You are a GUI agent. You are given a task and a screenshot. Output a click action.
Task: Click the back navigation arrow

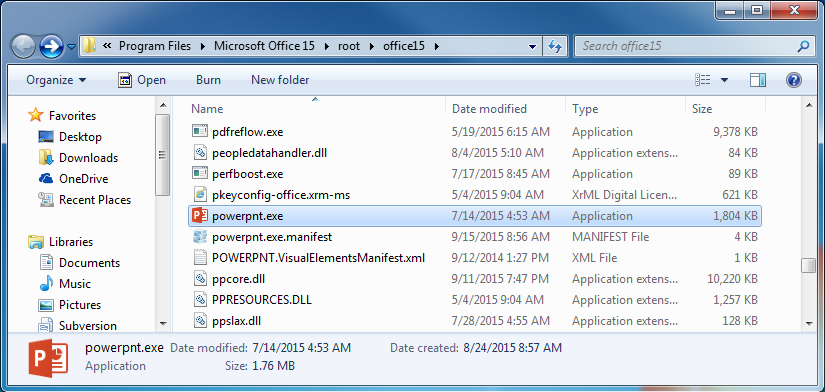pyautogui.click(x=23, y=46)
